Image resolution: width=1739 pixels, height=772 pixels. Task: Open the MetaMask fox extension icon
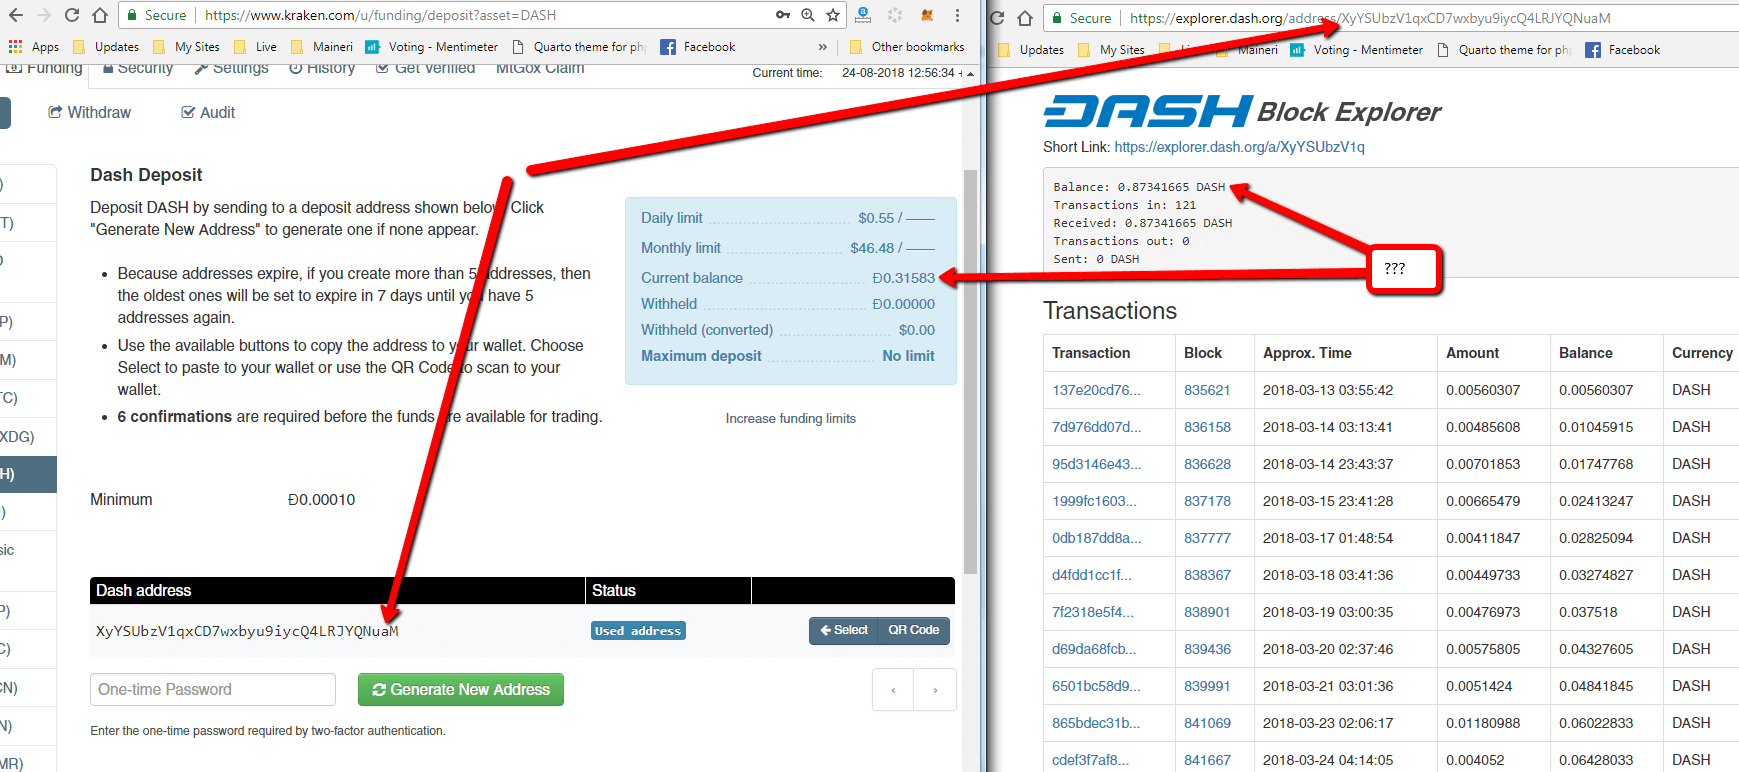(927, 15)
